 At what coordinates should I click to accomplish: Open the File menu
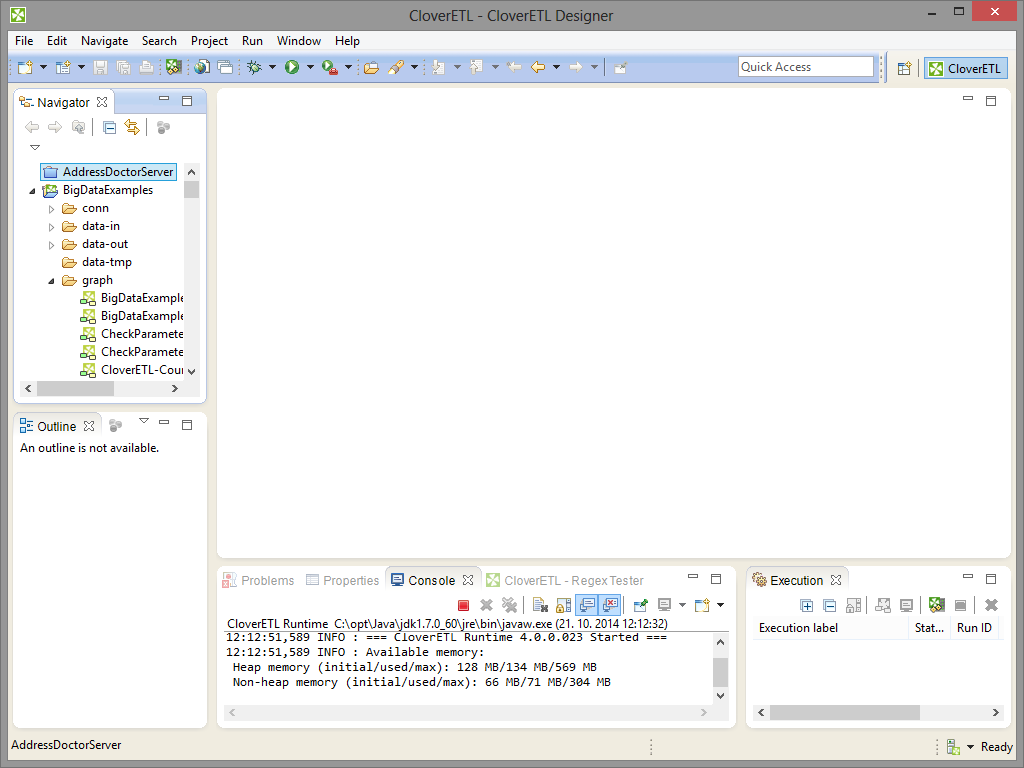(24, 40)
